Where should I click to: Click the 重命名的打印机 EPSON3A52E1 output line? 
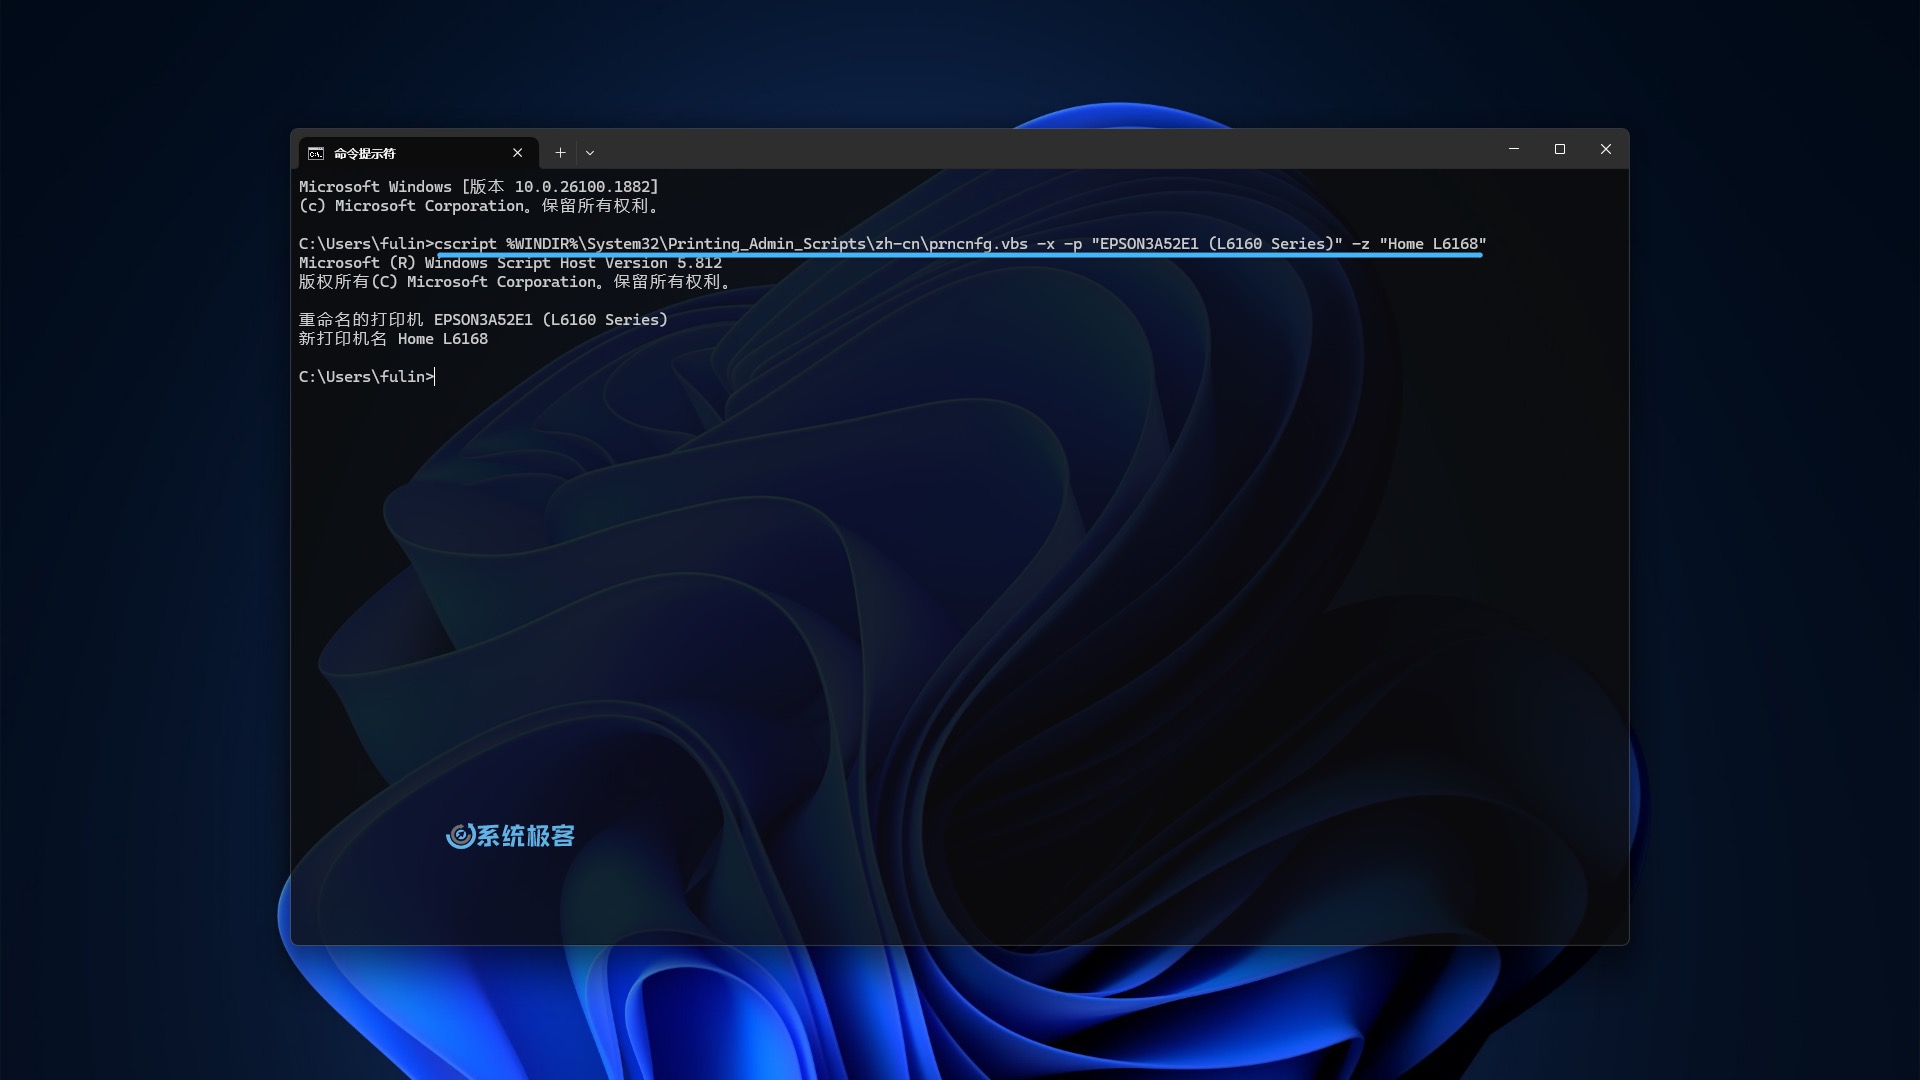[x=483, y=320]
